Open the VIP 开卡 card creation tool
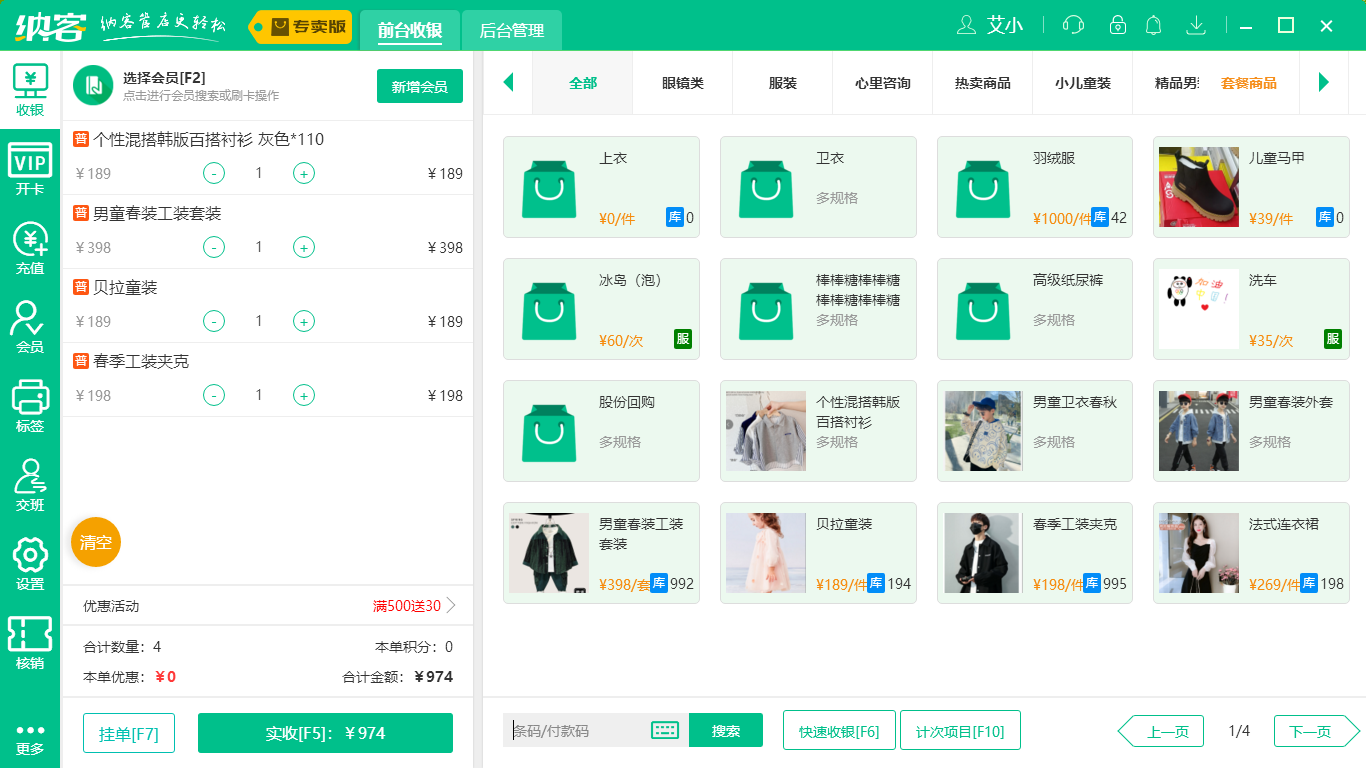This screenshot has height=768, width=1366. 30,167
